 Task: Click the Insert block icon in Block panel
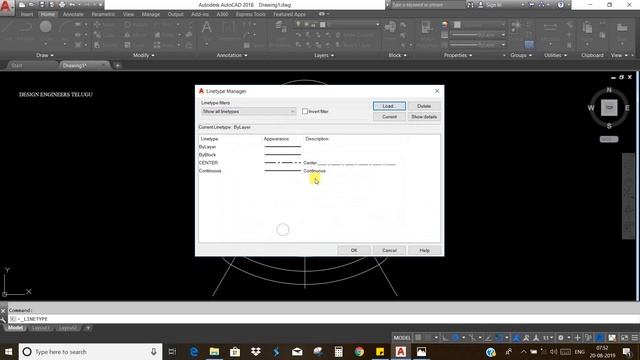pyautogui.click(x=390, y=27)
